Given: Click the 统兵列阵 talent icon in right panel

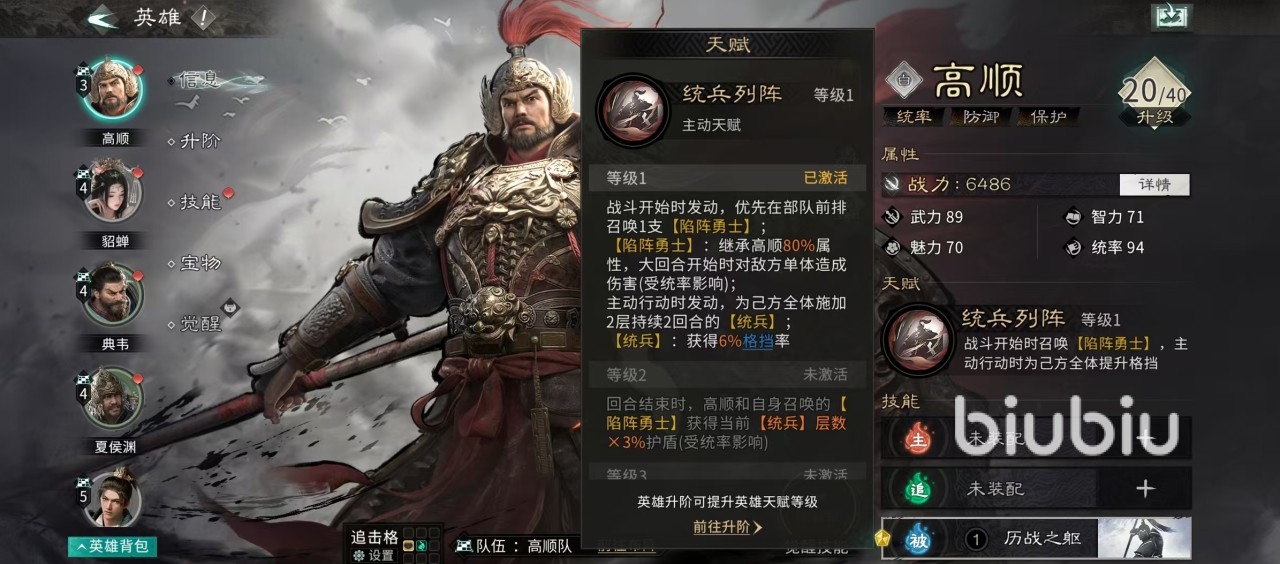Looking at the screenshot, I should point(916,340).
